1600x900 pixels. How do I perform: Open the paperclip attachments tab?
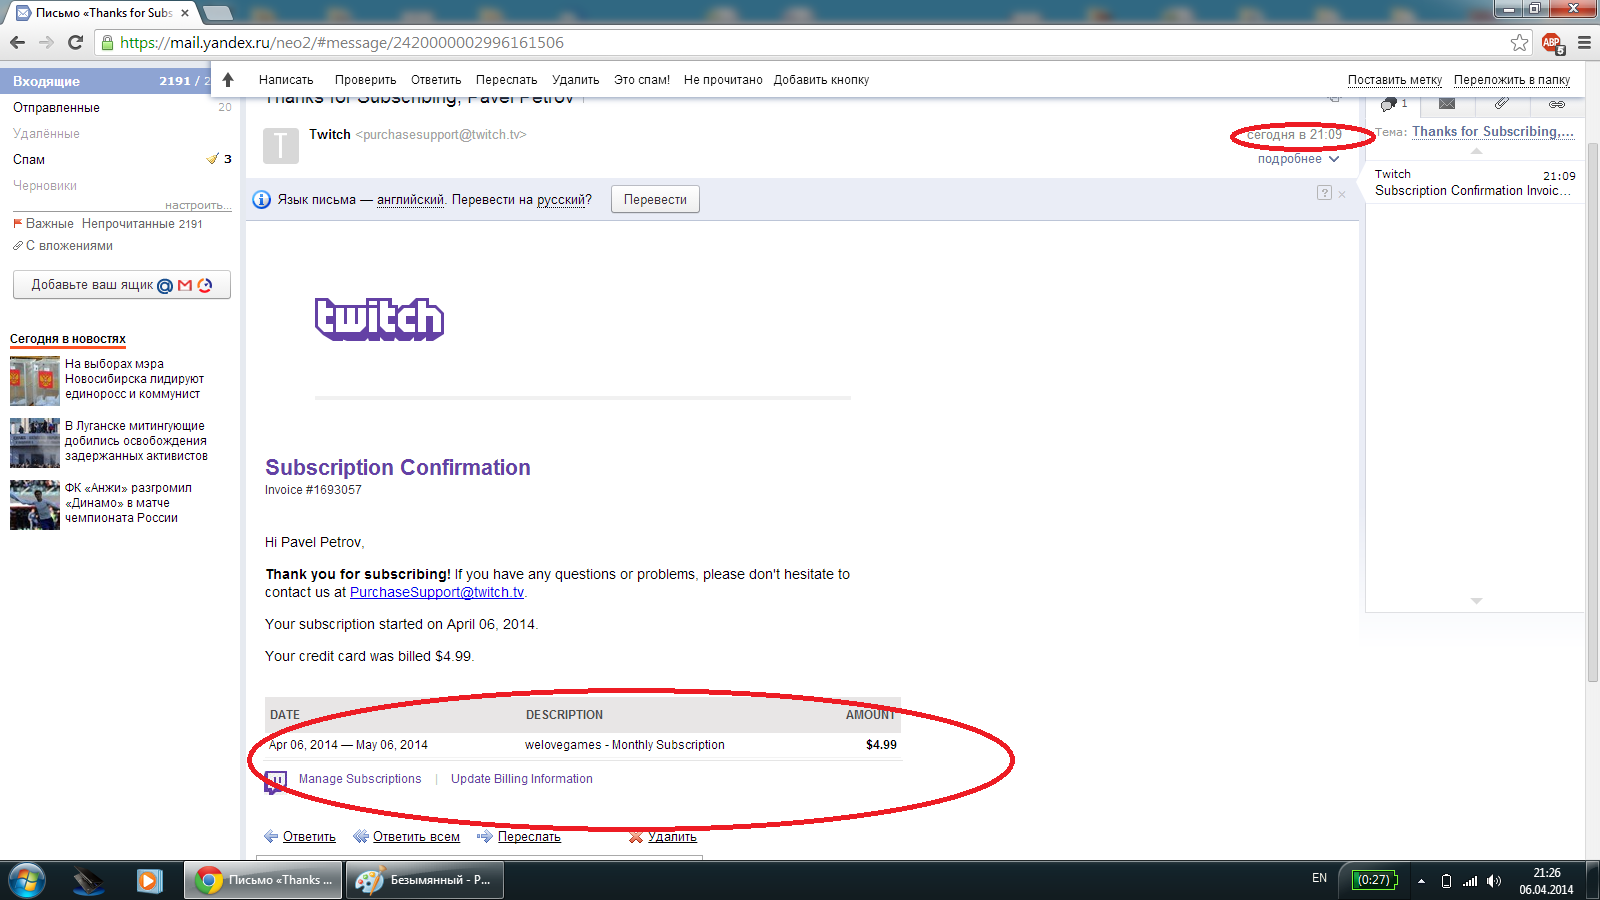1502,103
